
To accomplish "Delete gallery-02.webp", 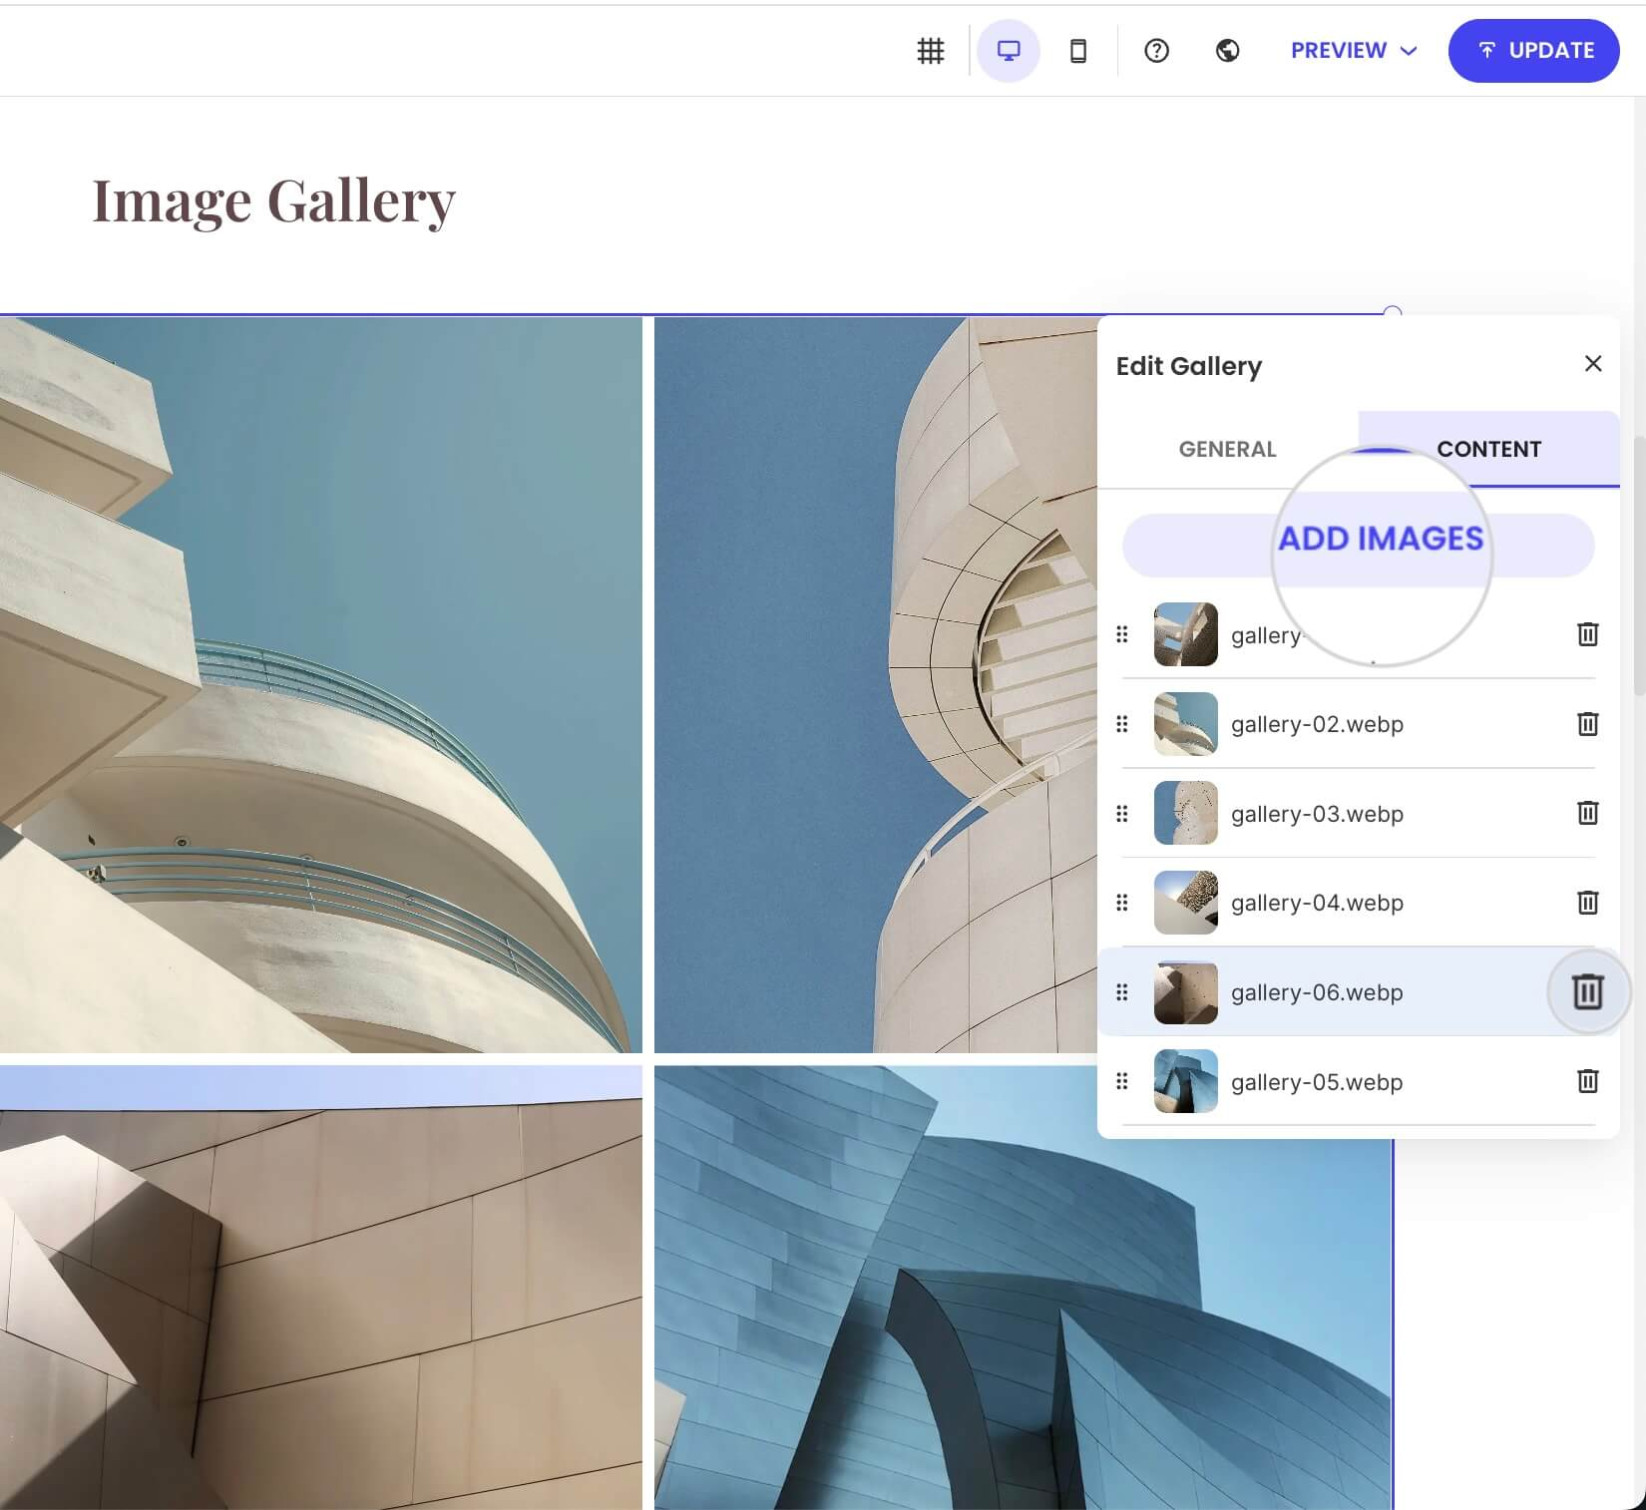I will click(1587, 724).
